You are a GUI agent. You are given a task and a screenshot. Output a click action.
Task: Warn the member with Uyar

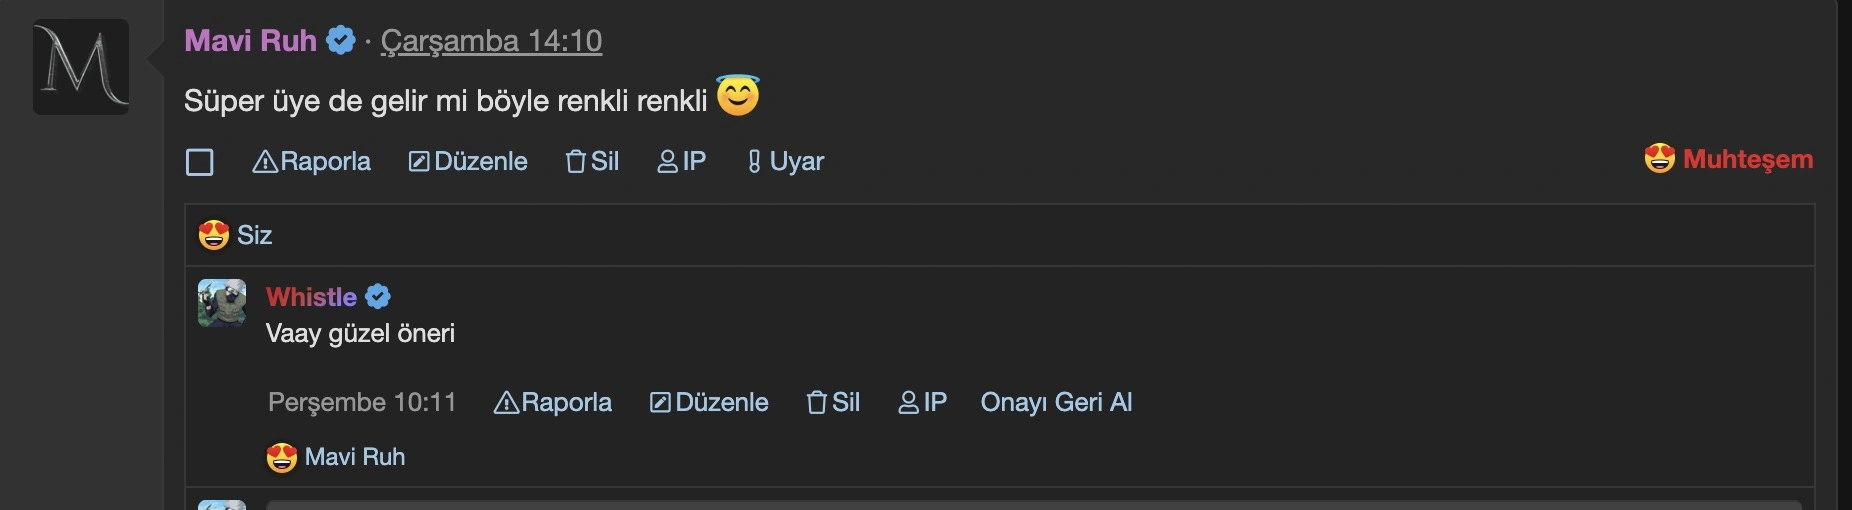click(x=786, y=162)
